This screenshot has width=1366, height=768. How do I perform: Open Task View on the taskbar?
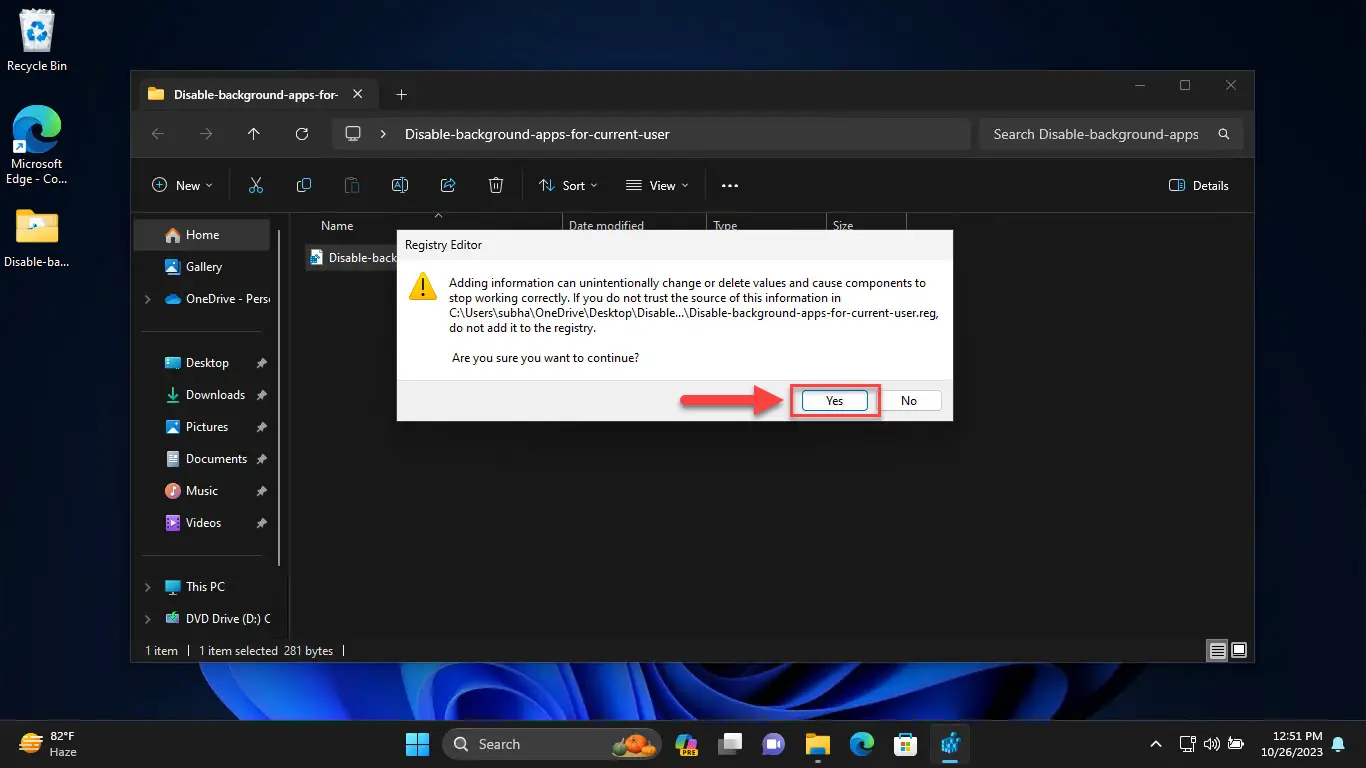731,744
